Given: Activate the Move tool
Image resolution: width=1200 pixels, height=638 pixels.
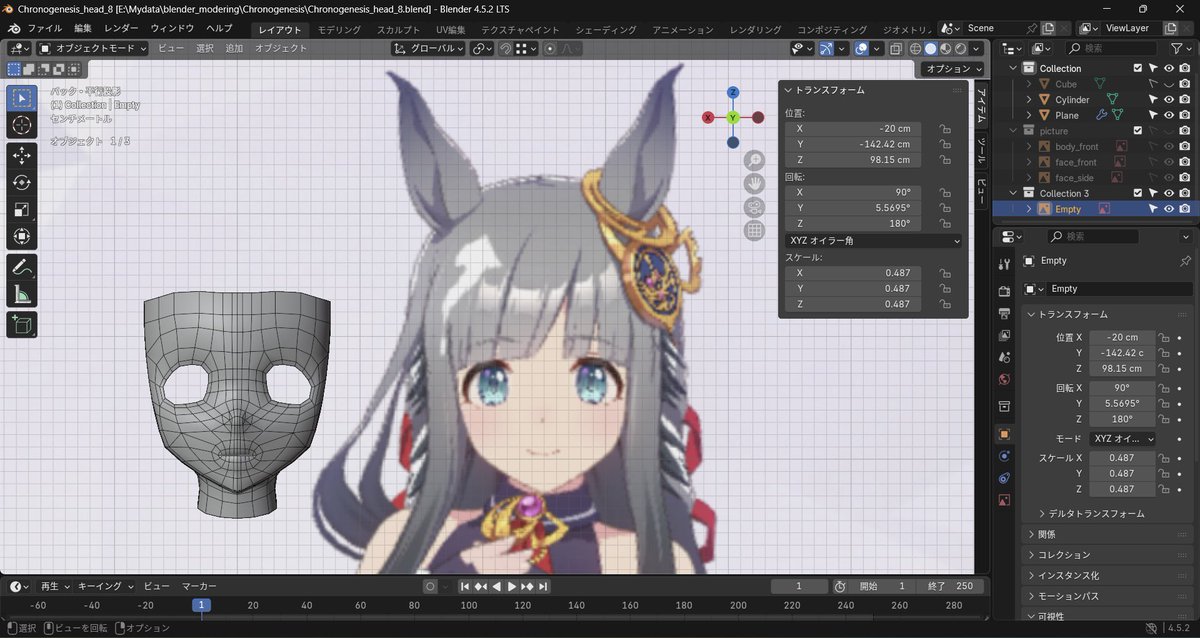Looking at the screenshot, I should click(x=22, y=155).
